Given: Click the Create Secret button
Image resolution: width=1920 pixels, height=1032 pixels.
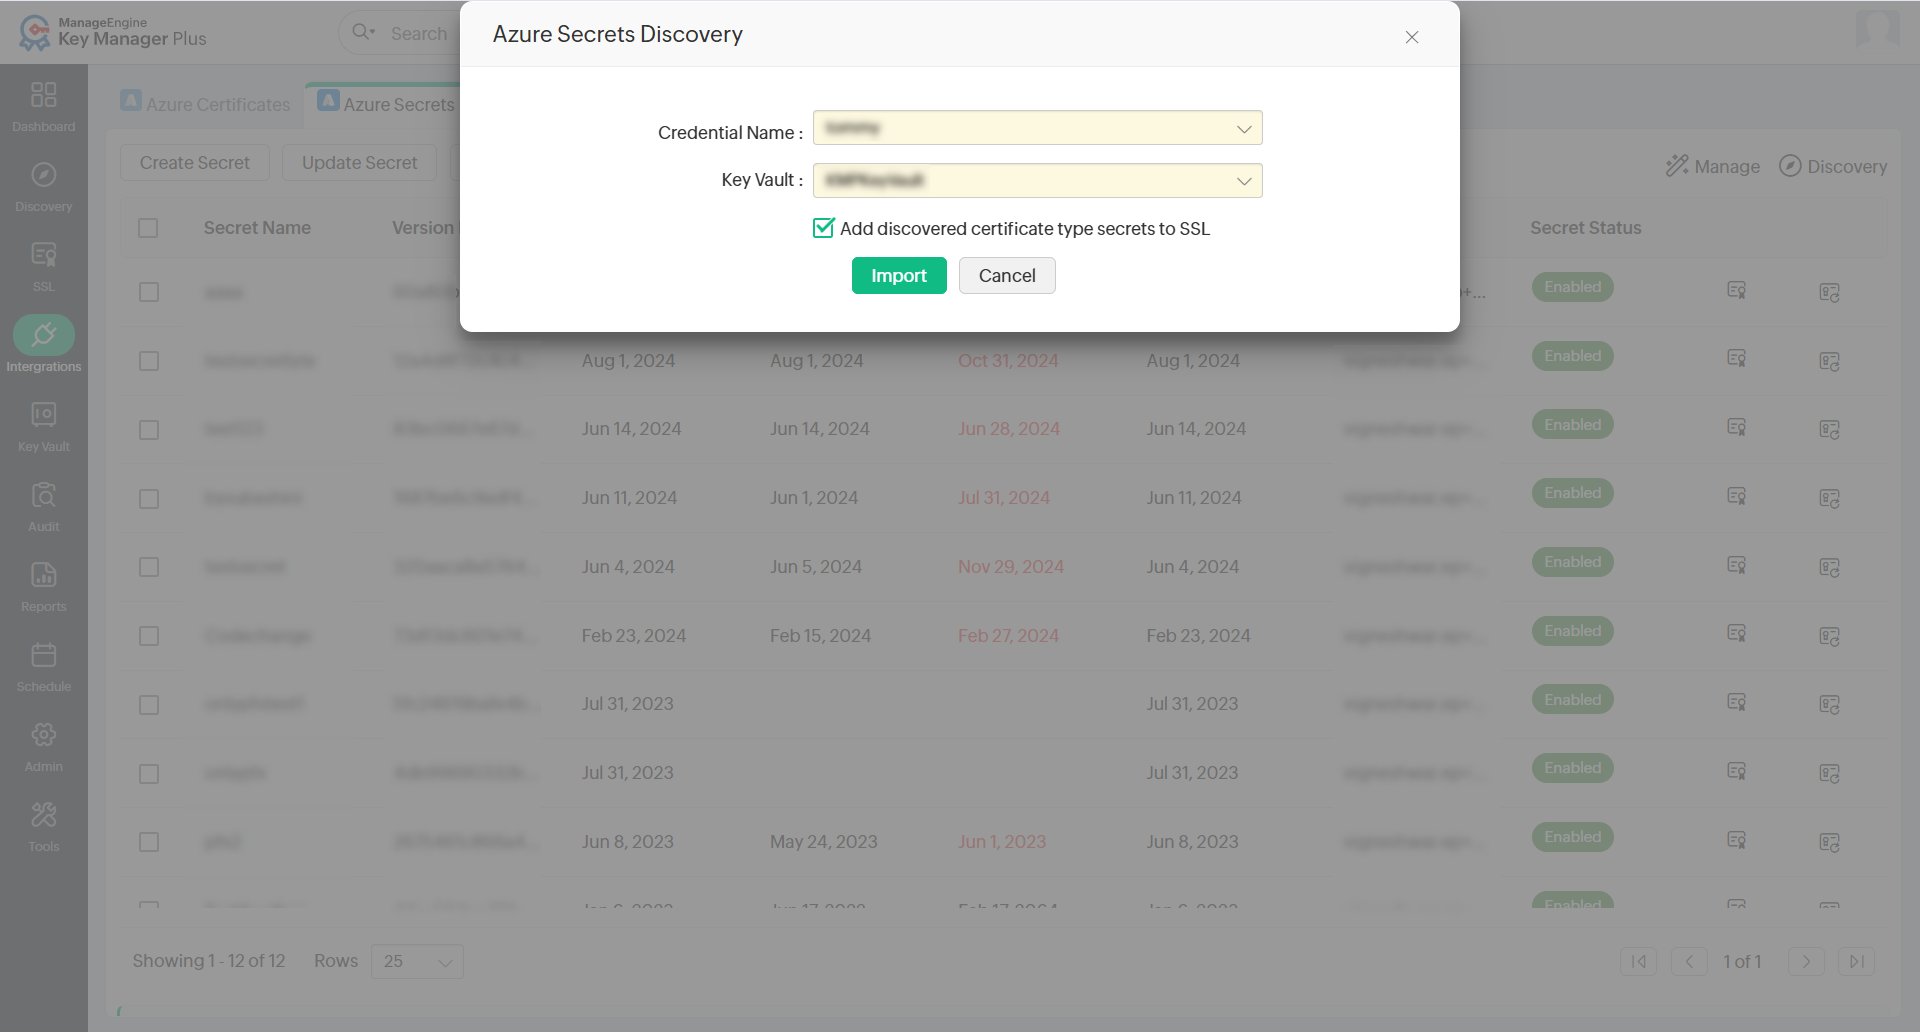Looking at the screenshot, I should [x=195, y=163].
